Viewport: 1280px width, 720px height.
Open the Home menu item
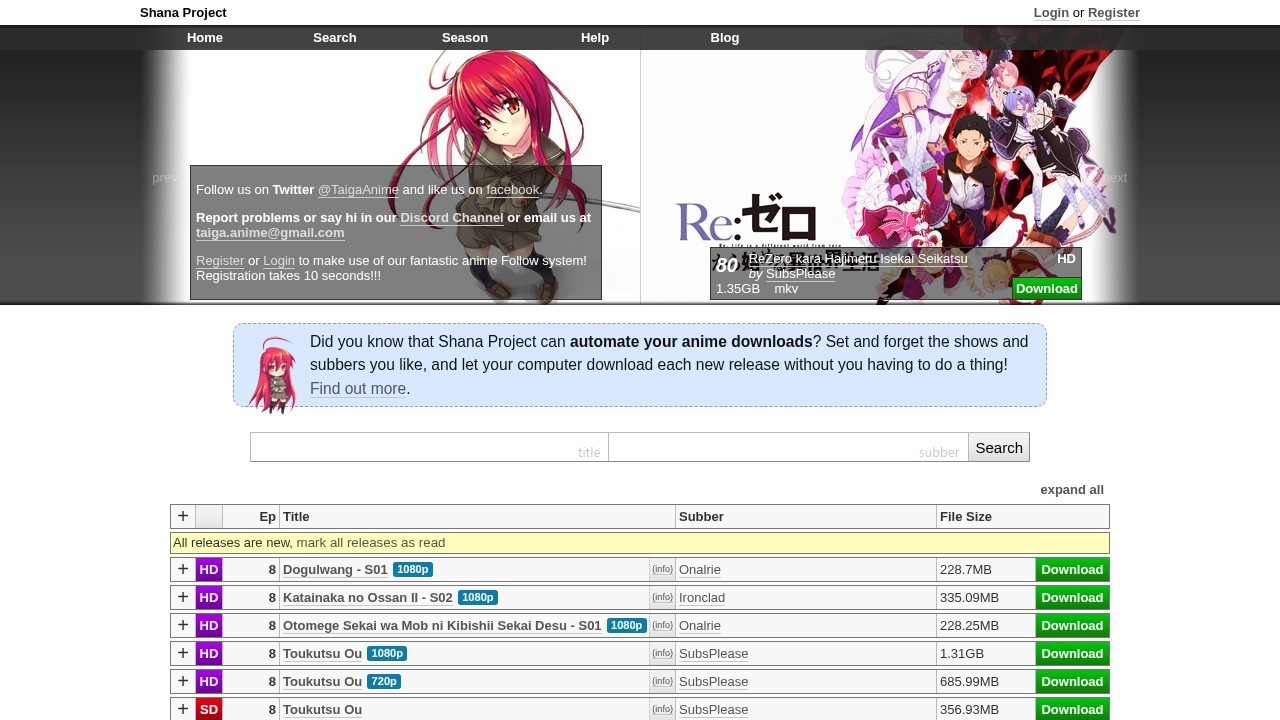(x=205, y=38)
